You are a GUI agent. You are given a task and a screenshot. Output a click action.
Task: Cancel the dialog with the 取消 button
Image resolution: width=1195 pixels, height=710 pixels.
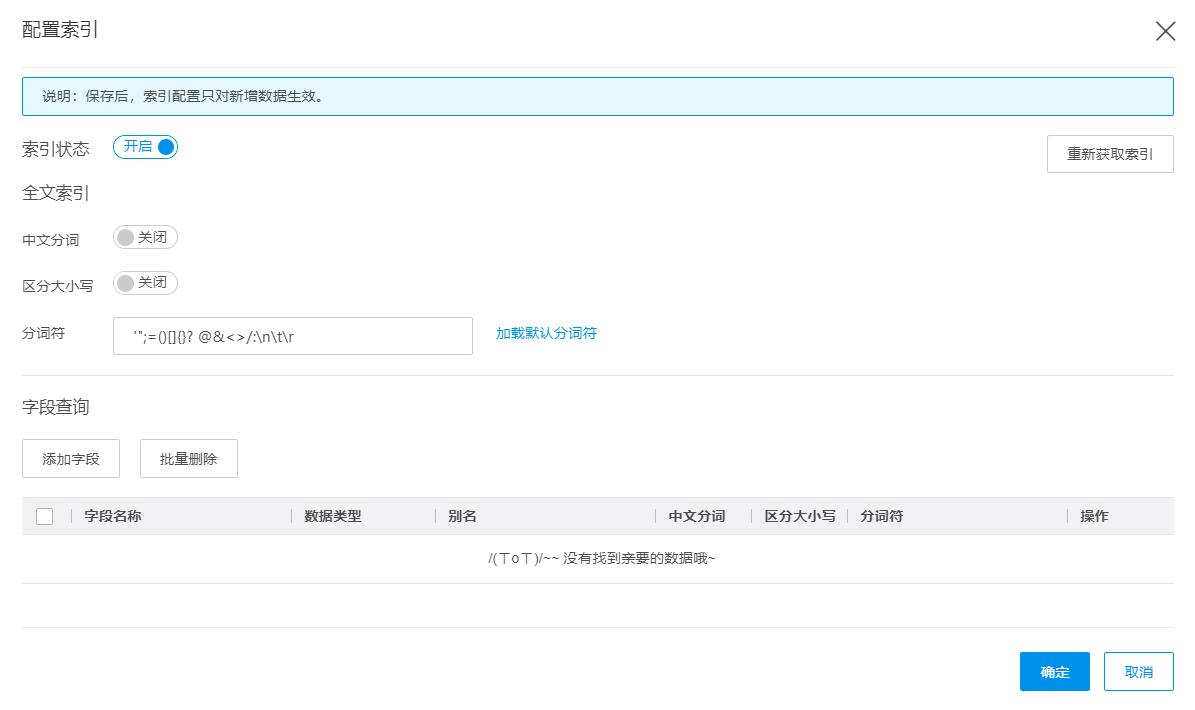1138,672
